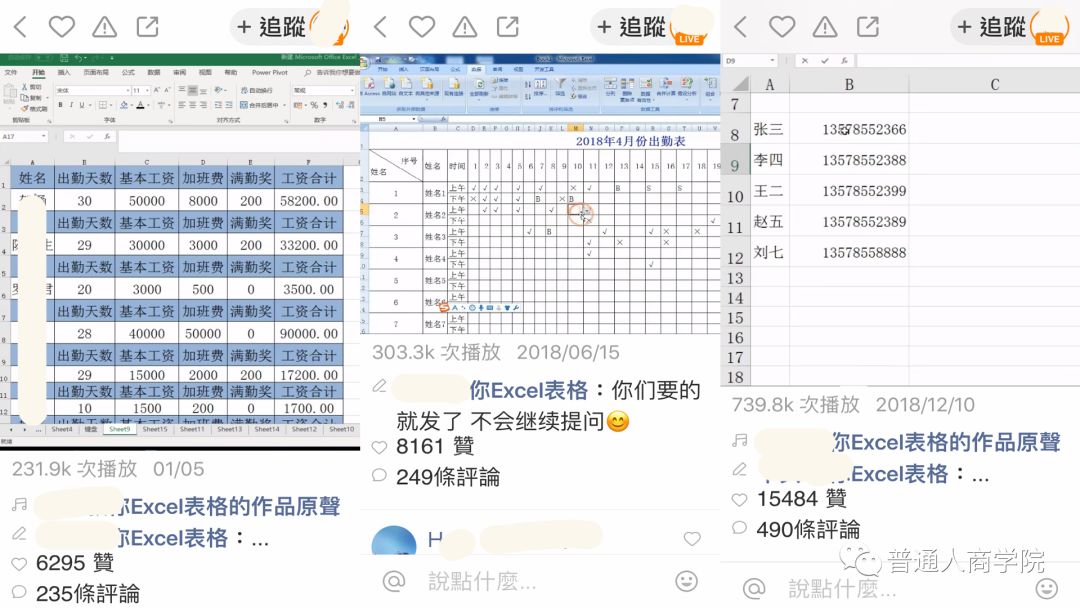
Task: Tap the report warning icon on left video
Action: [x=105, y=28]
